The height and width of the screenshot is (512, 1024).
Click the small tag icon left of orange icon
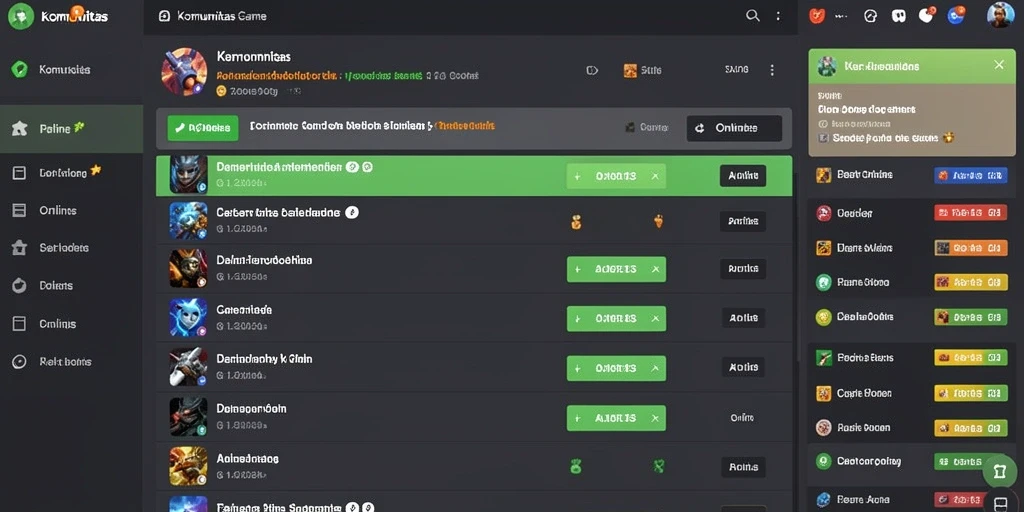click(x=592, y=71)
